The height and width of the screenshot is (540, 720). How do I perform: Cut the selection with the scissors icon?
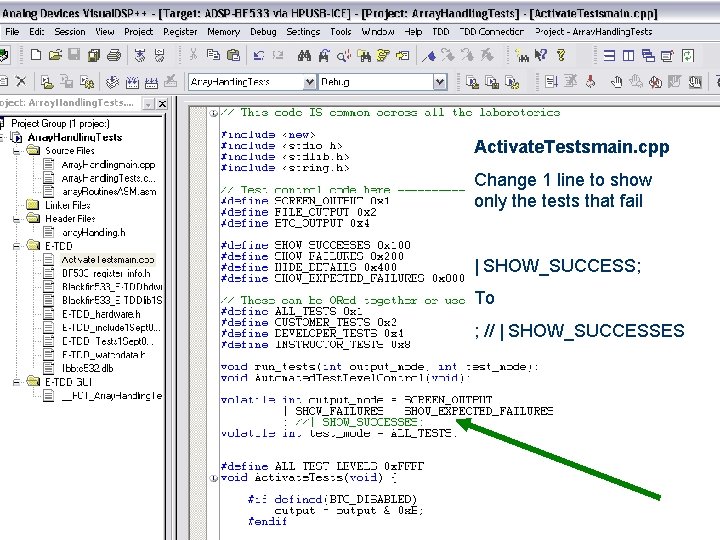tap(193, 56)
